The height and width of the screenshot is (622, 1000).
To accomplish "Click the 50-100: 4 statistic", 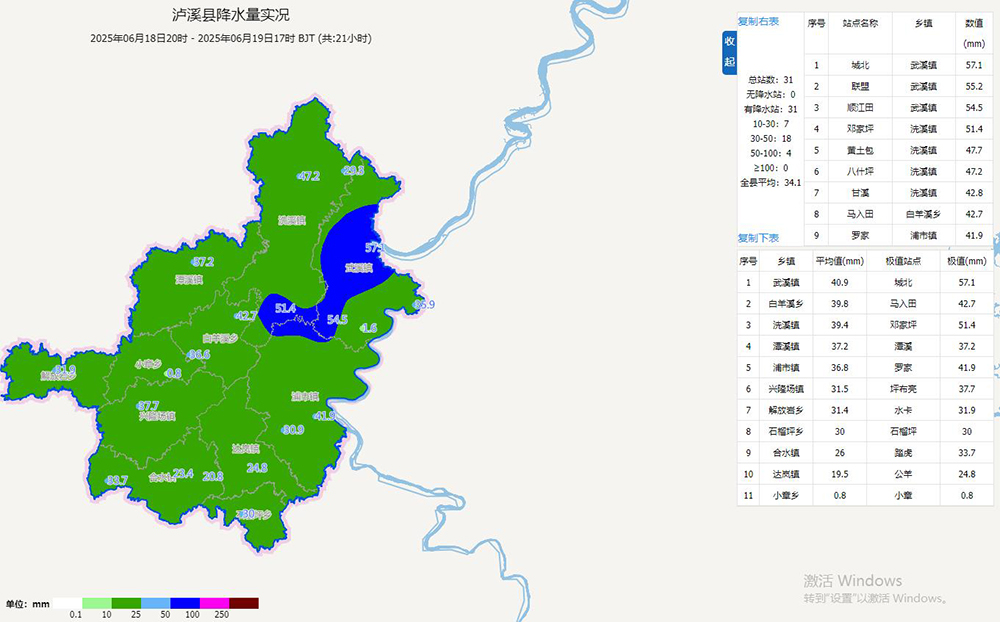I will (x=770, y=153).
